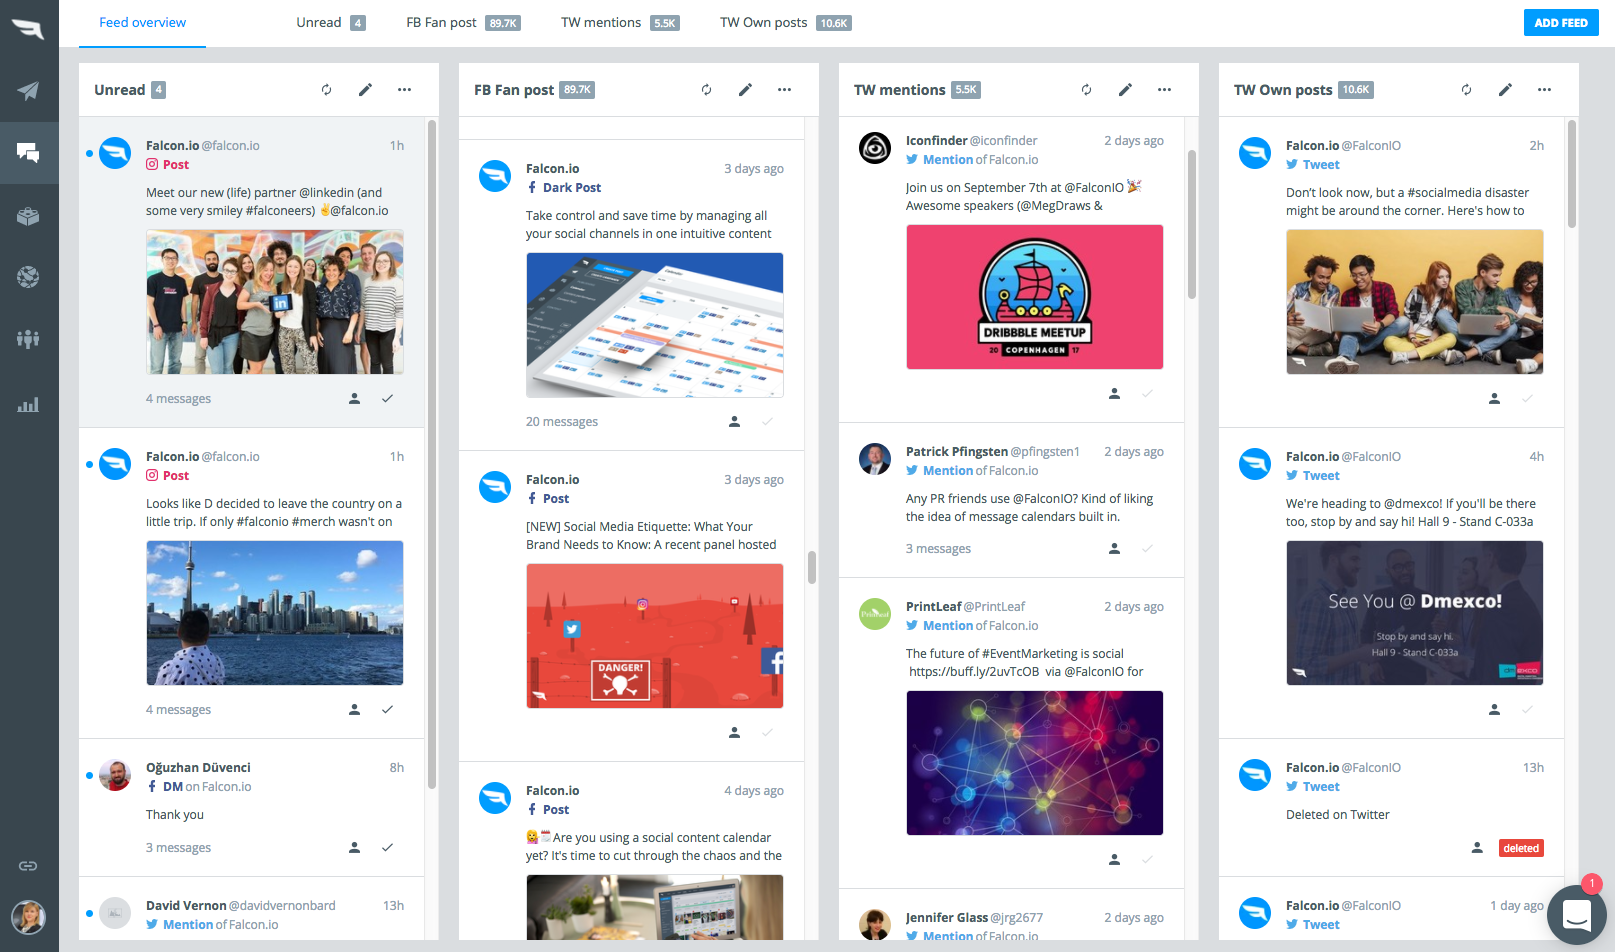The image size is (1615, 952).
Task: Assign Oğuzhan Düvenci's 'Thank you' DM
Action: click(x=354, y=847)
